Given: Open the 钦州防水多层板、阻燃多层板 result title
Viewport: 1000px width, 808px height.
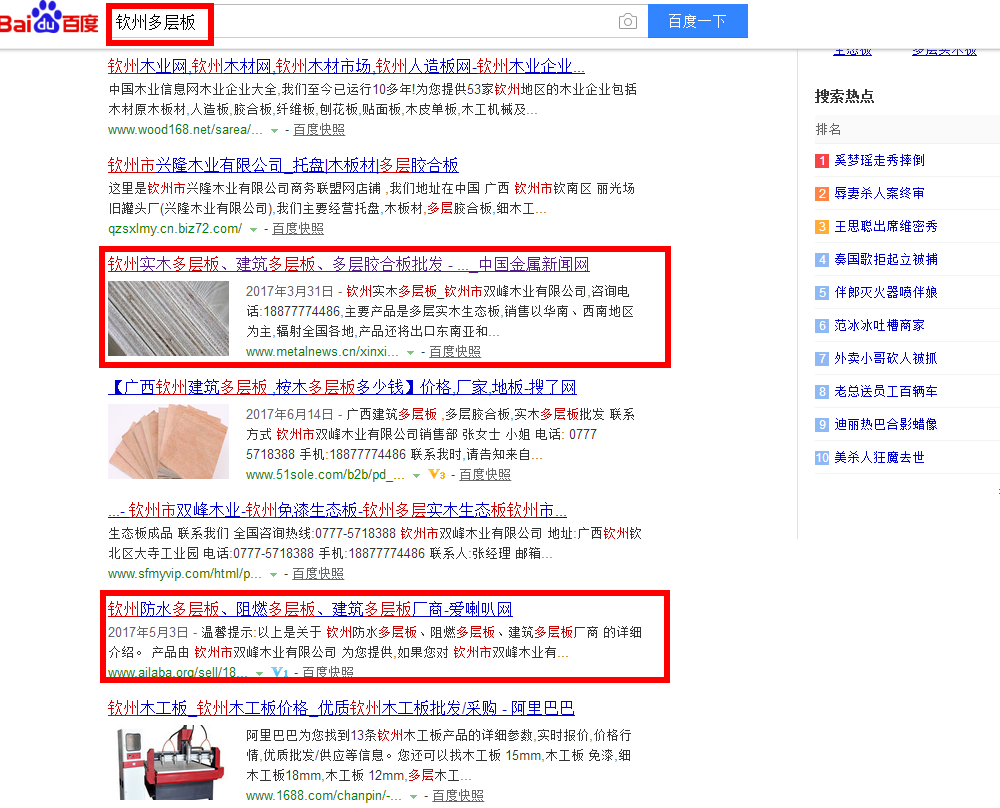Looking at the screenshot, I should (x=310, y=609).
